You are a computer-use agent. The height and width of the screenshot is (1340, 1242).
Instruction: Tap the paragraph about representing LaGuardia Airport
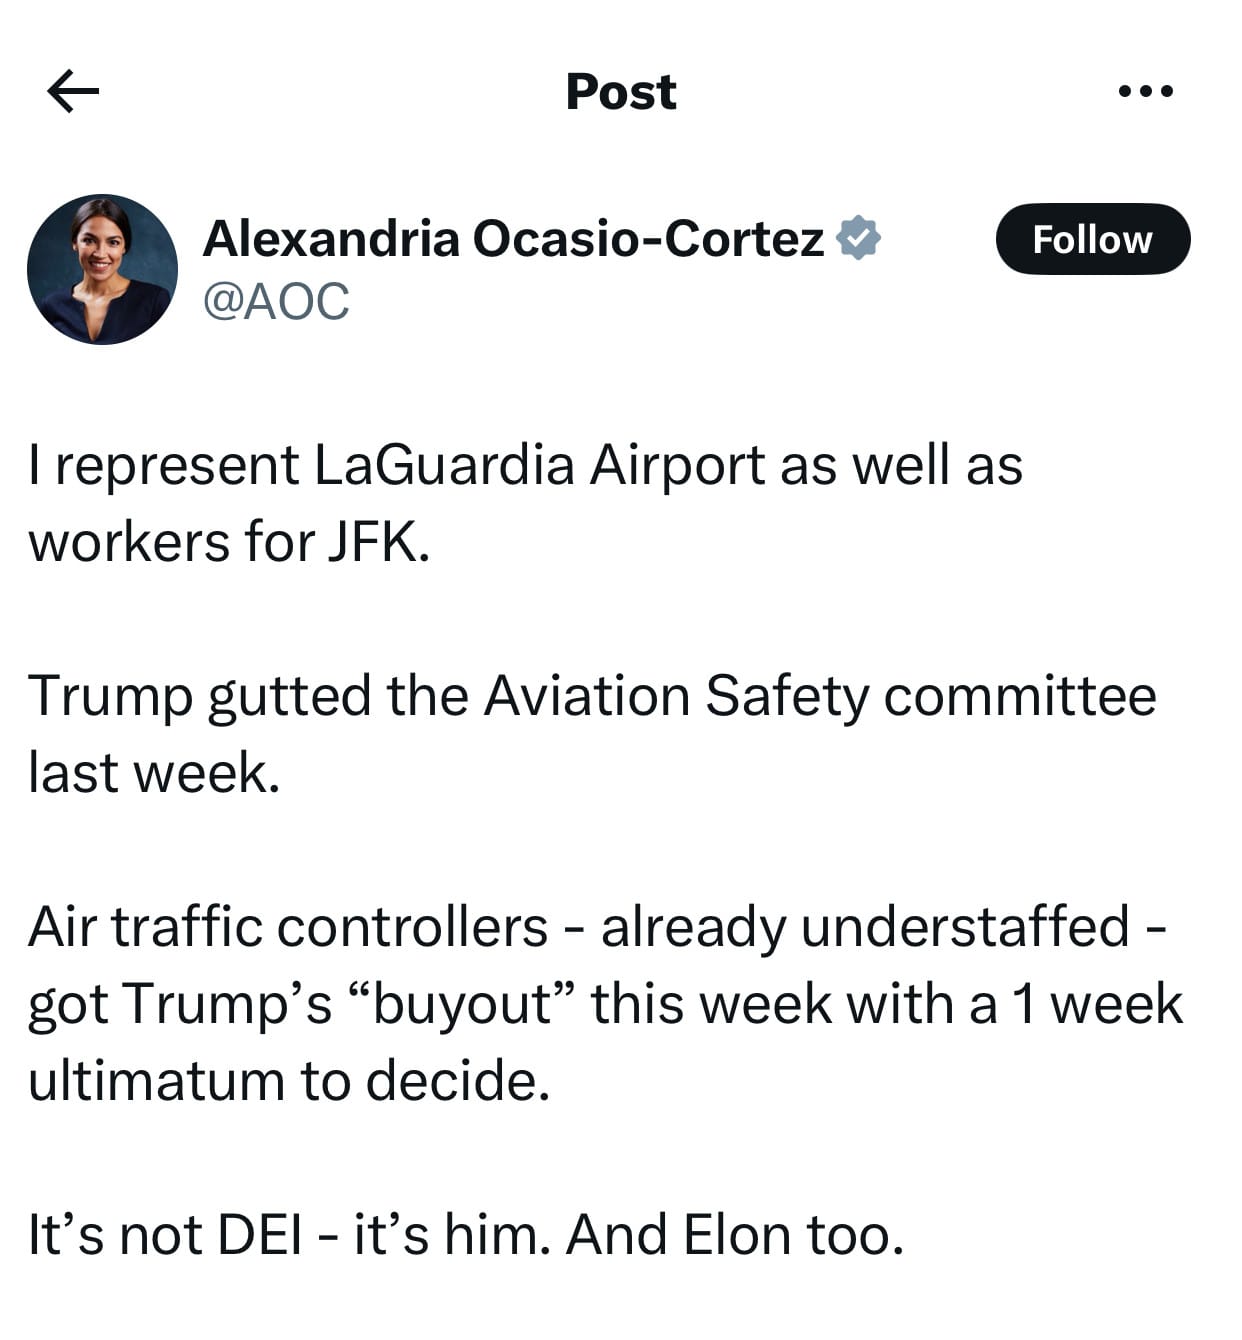coord(525,503)
